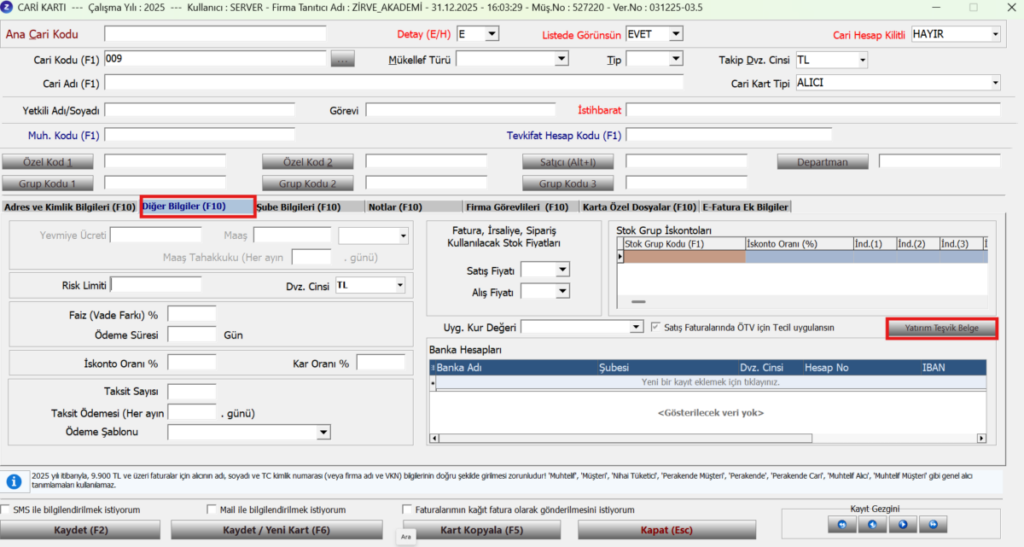Click the blue info icon beside the notice
1024x547 pixels.
click(x=14, y=481)
